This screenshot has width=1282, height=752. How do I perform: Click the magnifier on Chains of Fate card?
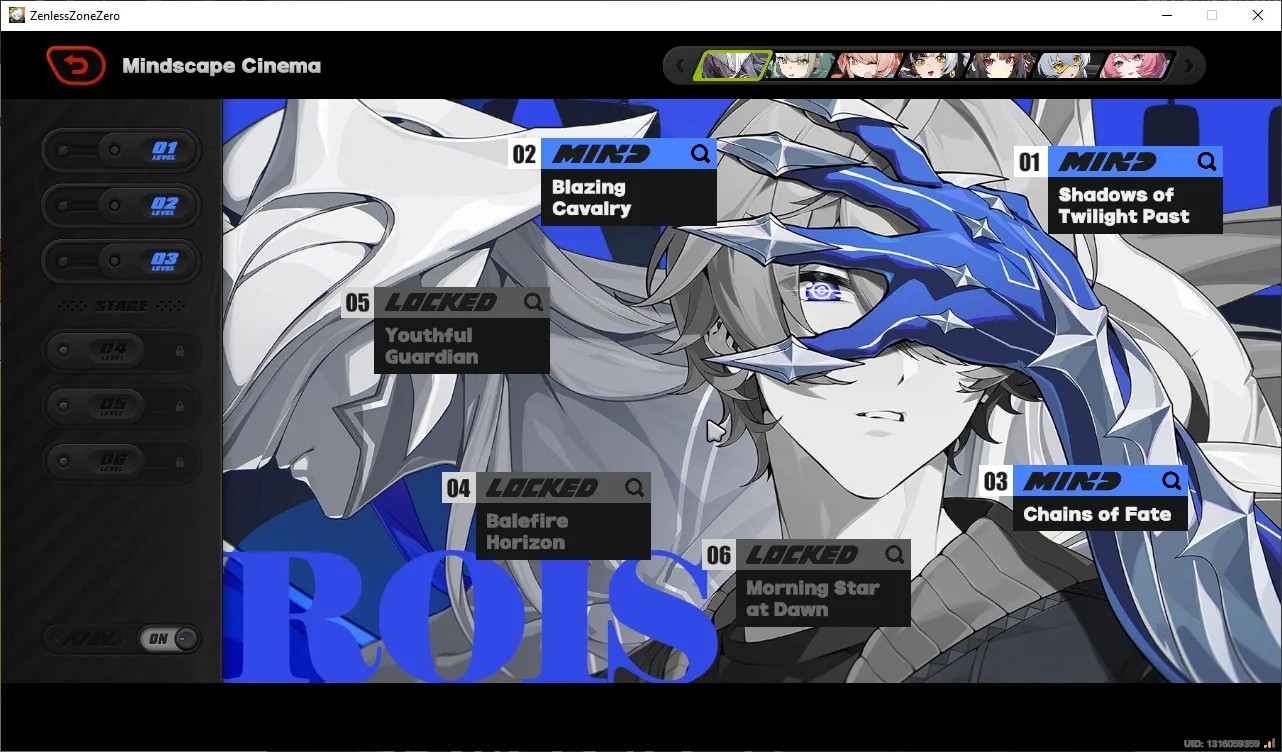1172,481
